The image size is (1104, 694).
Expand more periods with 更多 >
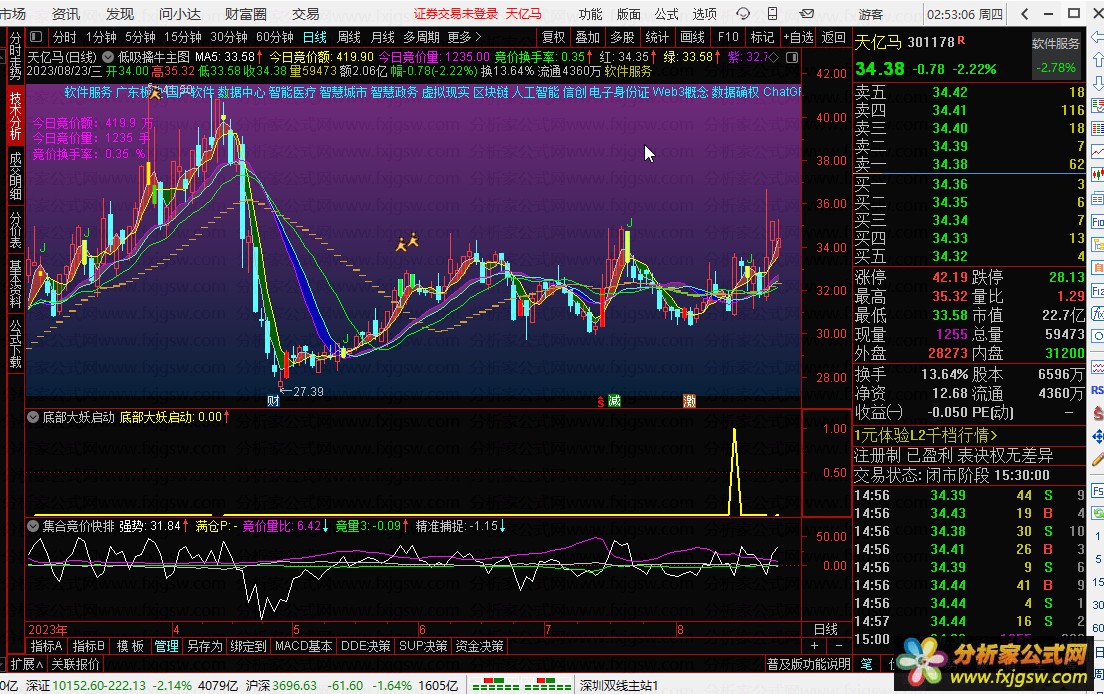tap(464, 37)
